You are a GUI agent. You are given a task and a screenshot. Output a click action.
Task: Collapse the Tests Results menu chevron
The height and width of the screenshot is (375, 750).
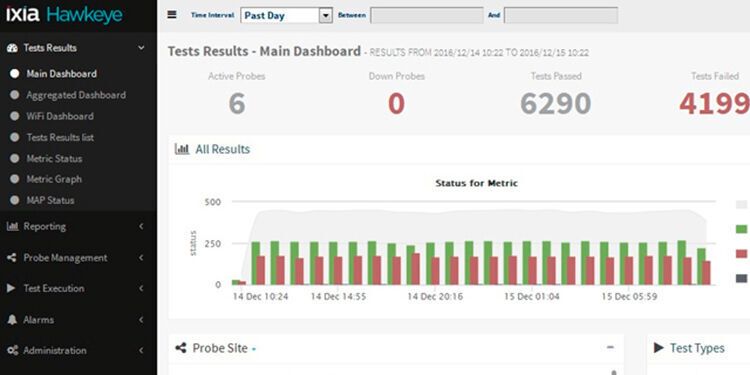click(x=141, y=48)
